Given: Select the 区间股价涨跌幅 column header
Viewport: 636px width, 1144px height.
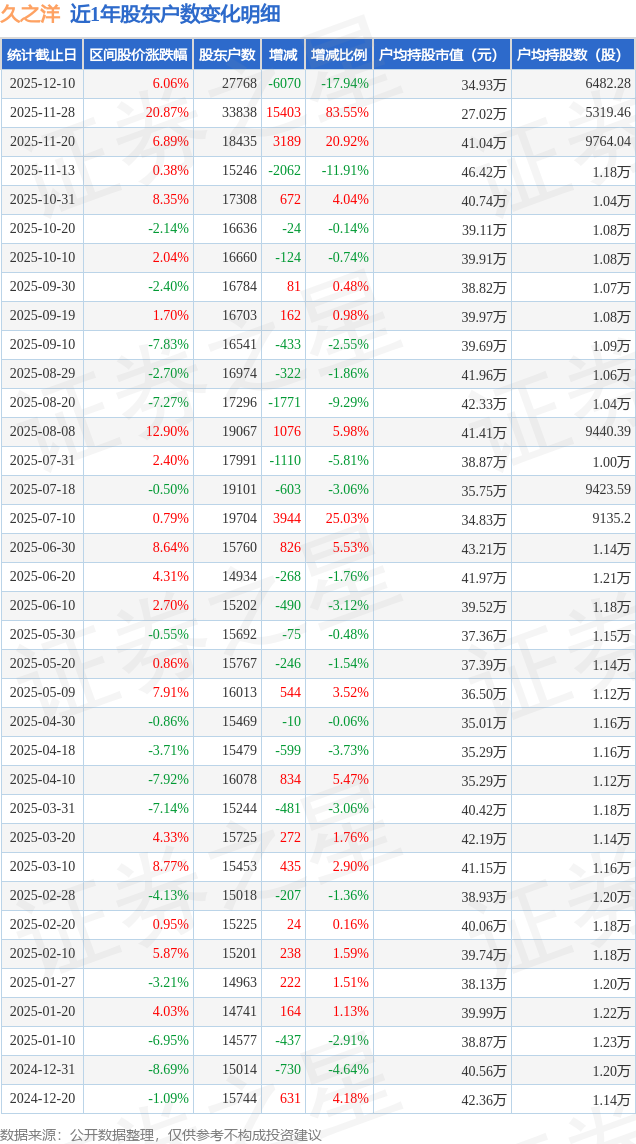Looking at the screenshot, I should [137, 55].
